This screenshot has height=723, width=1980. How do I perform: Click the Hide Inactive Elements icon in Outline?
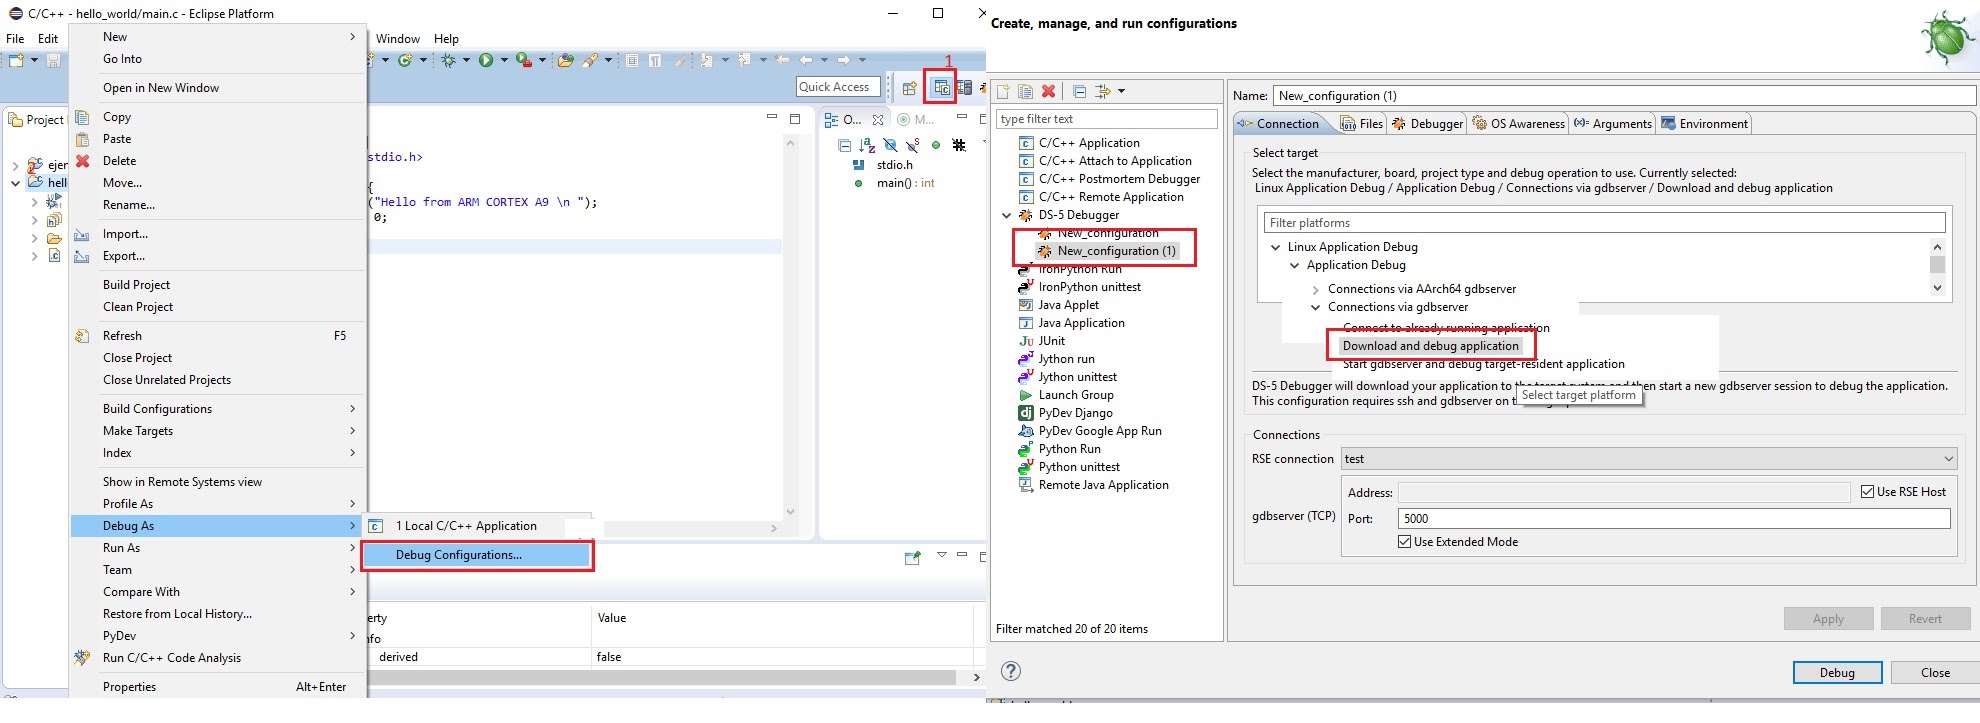(959, 145)
